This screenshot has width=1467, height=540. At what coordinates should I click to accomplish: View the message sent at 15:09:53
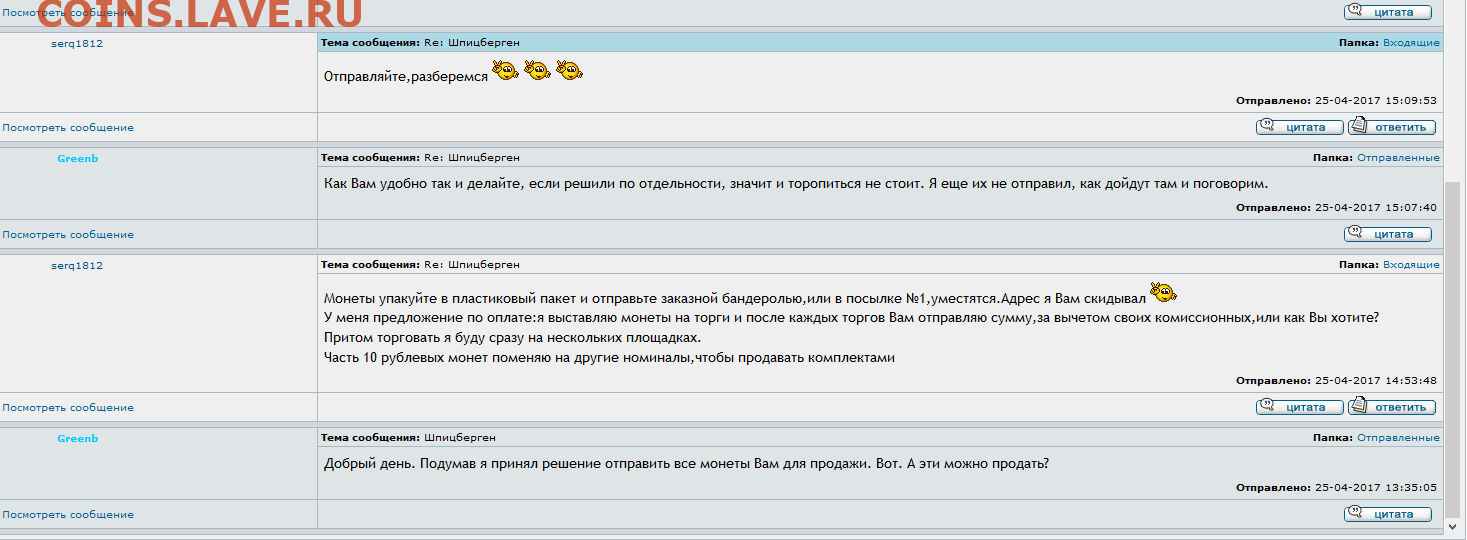pyautogui.click(x=68, y=128)
